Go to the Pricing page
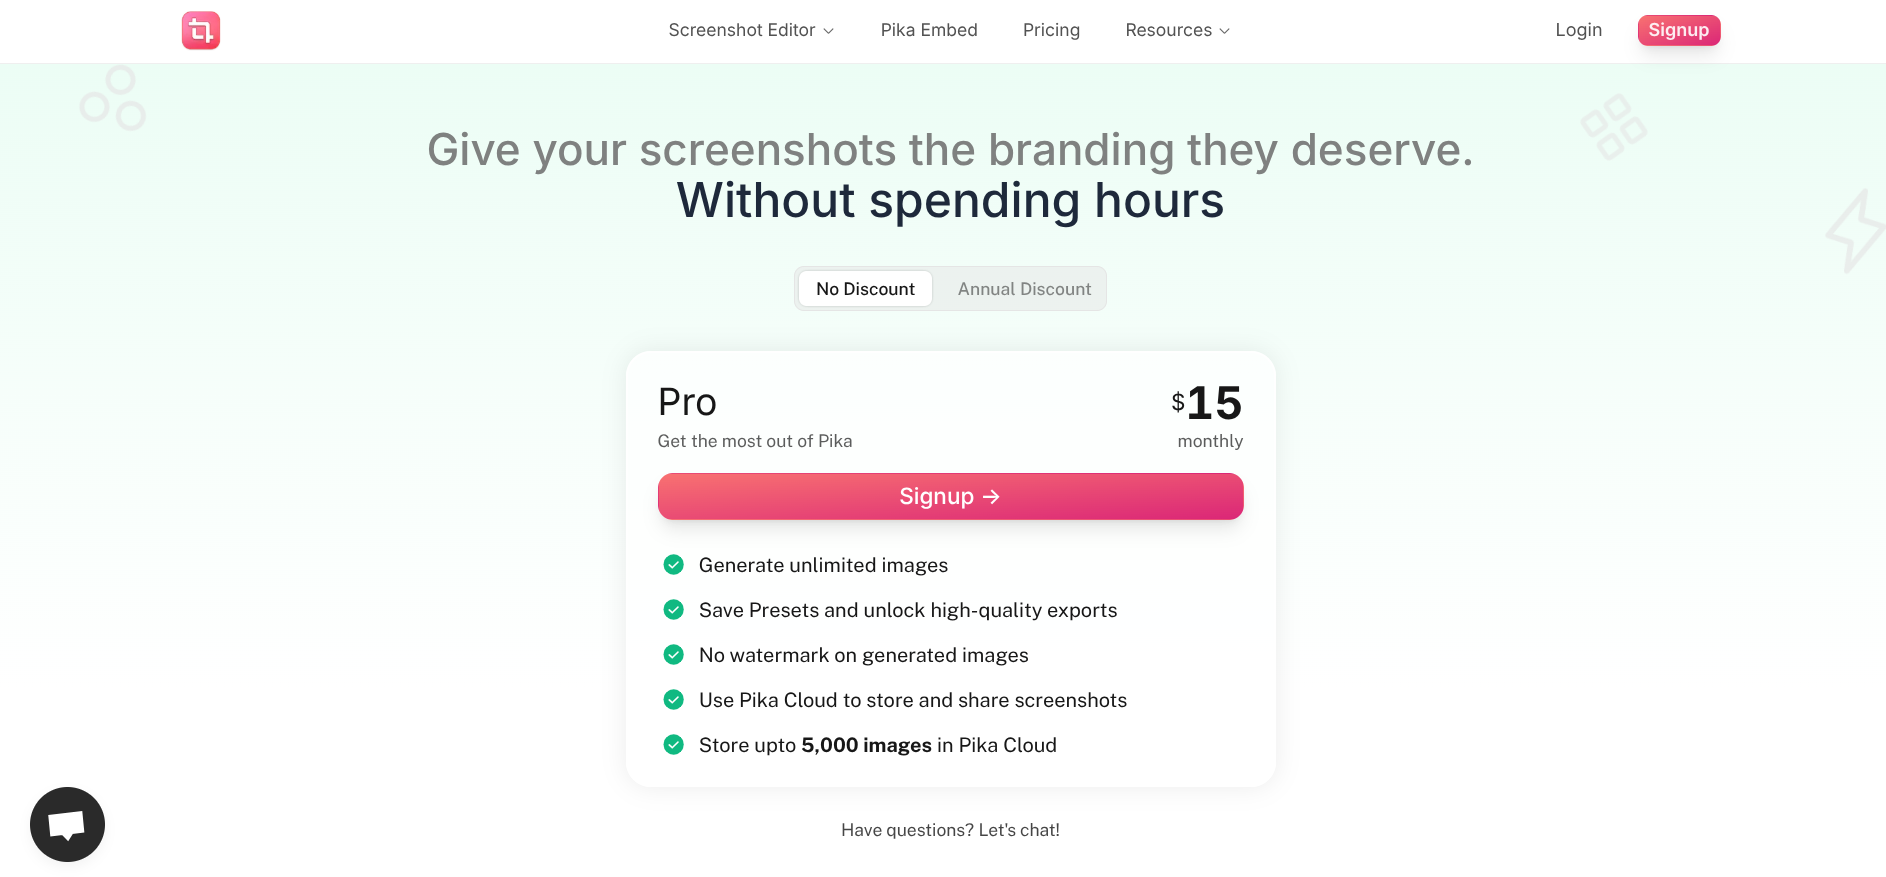 (1051, 30)
